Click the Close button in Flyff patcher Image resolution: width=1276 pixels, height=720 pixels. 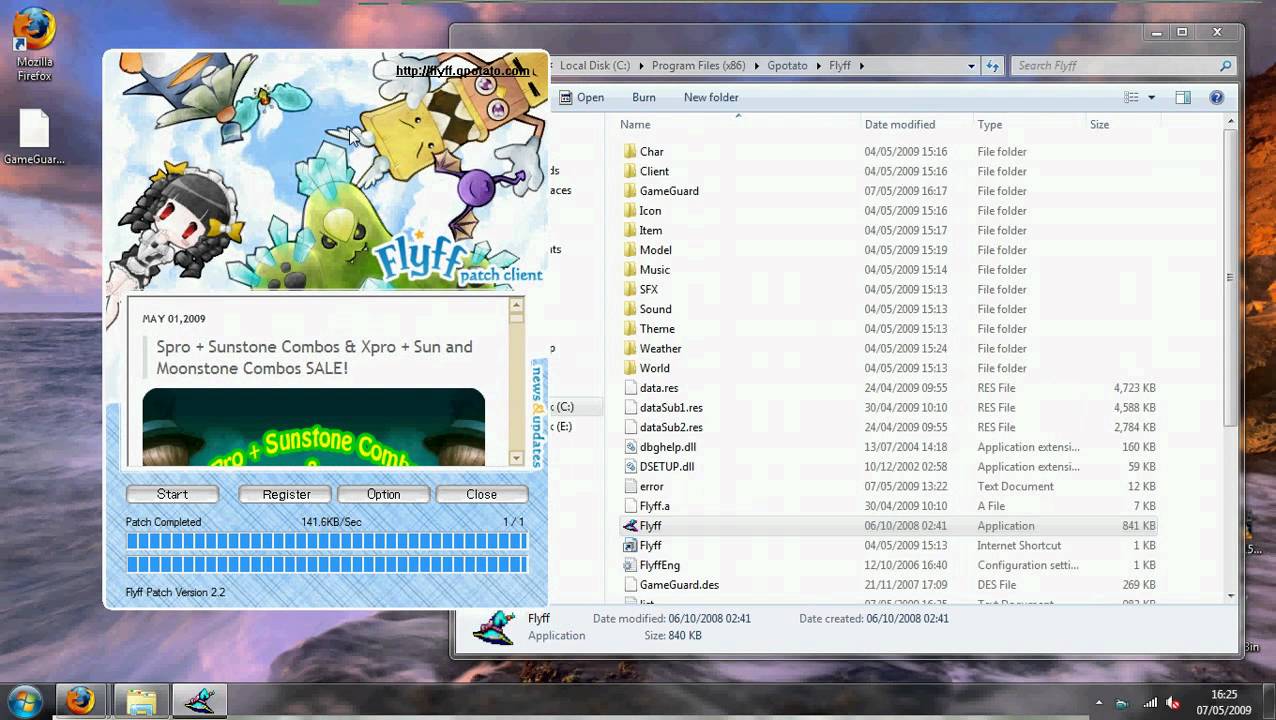(481, 494)
